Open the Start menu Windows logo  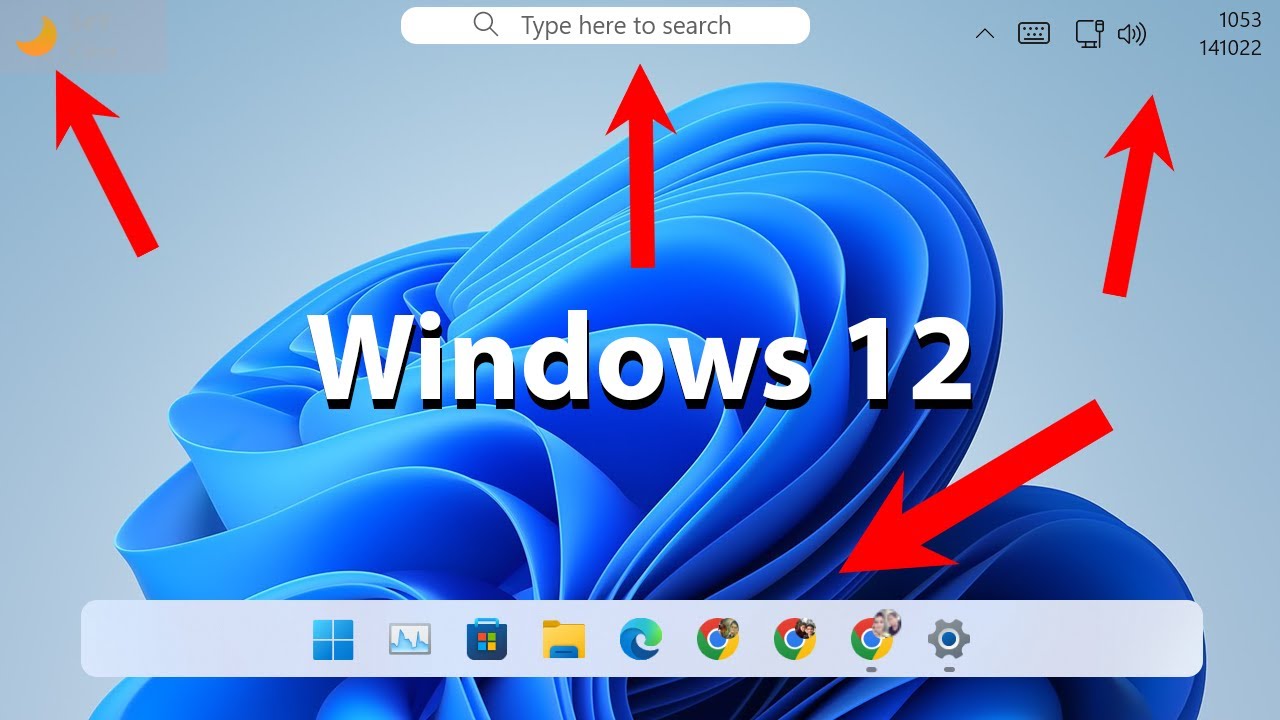pos(332,639)
